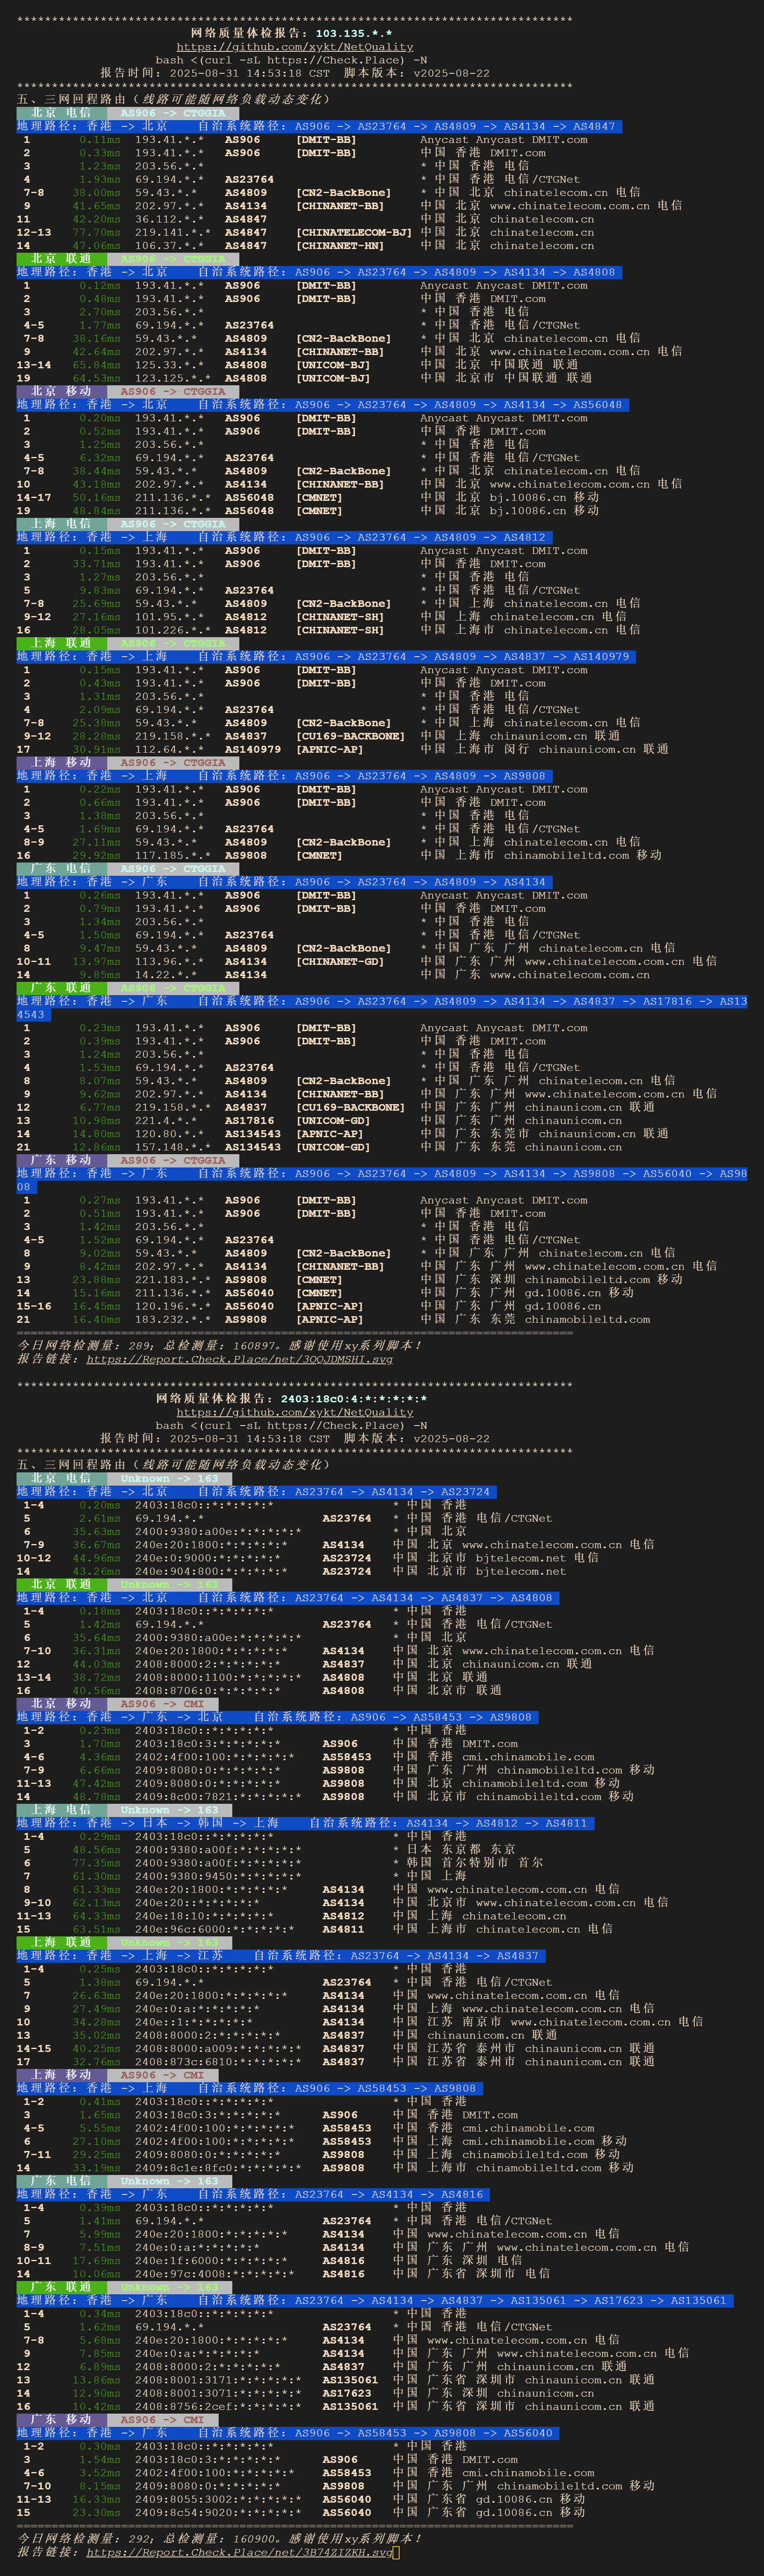
Task: Click latency '64.33ms' in IPv6 Shanghai Telecom route
Action: pyautogui.click(x=97, y=1916)
